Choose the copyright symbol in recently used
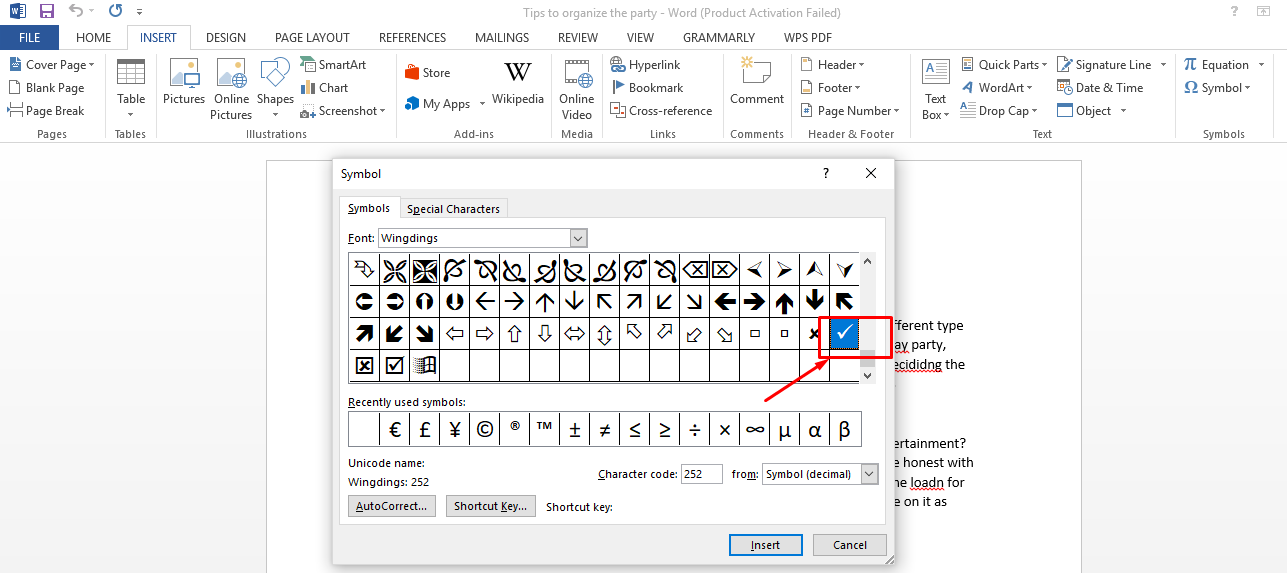This screenshot has height=573, width=1287. tap(485, 430)
